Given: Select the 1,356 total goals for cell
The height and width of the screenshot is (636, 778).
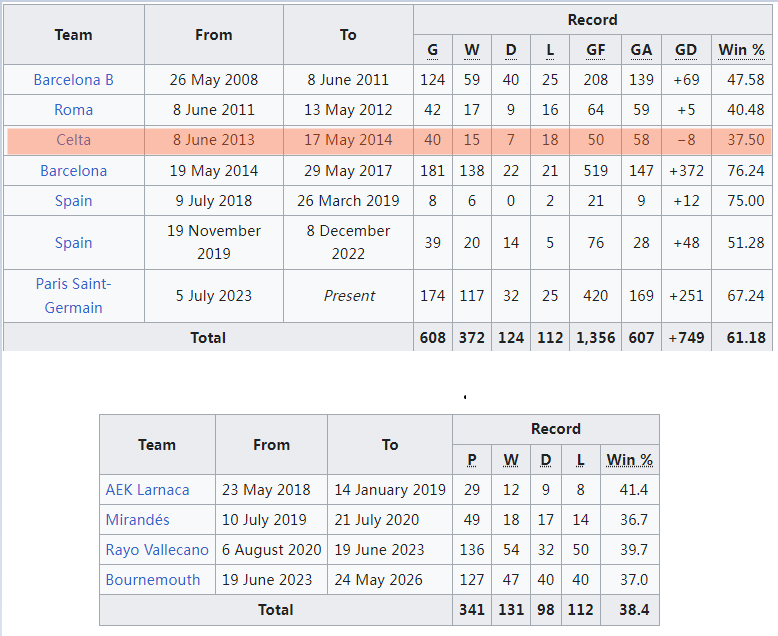Looking at the screenshot, I should pos(595,338).
